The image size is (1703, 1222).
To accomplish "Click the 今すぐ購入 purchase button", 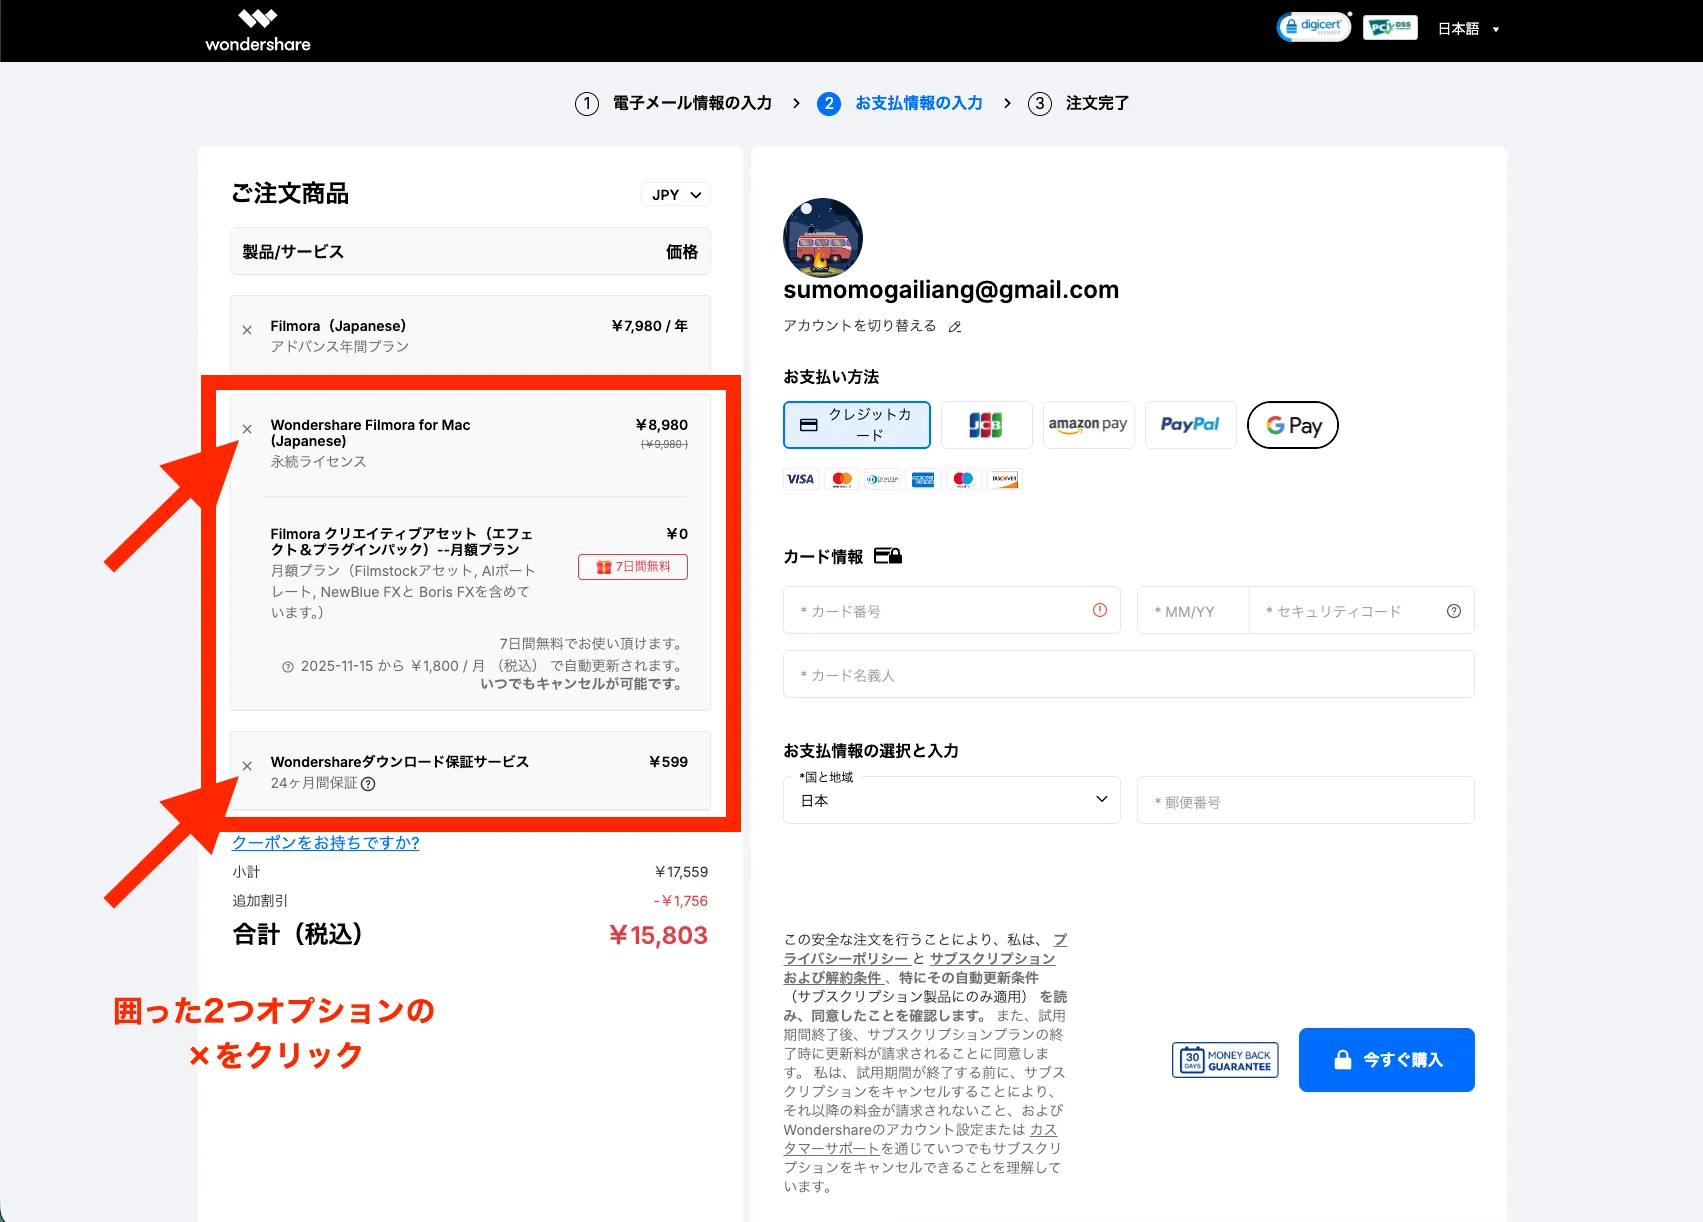I will (x=1386, y=1059).
